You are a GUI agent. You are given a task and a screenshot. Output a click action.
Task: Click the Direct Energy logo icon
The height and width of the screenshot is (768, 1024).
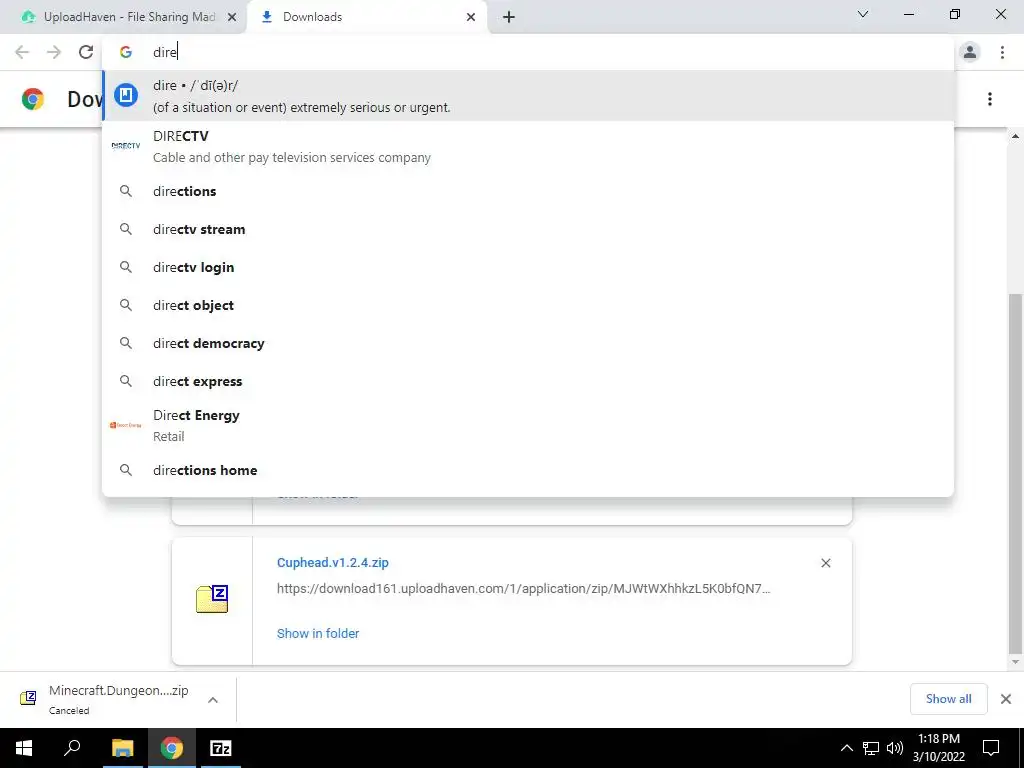point(126,425)
